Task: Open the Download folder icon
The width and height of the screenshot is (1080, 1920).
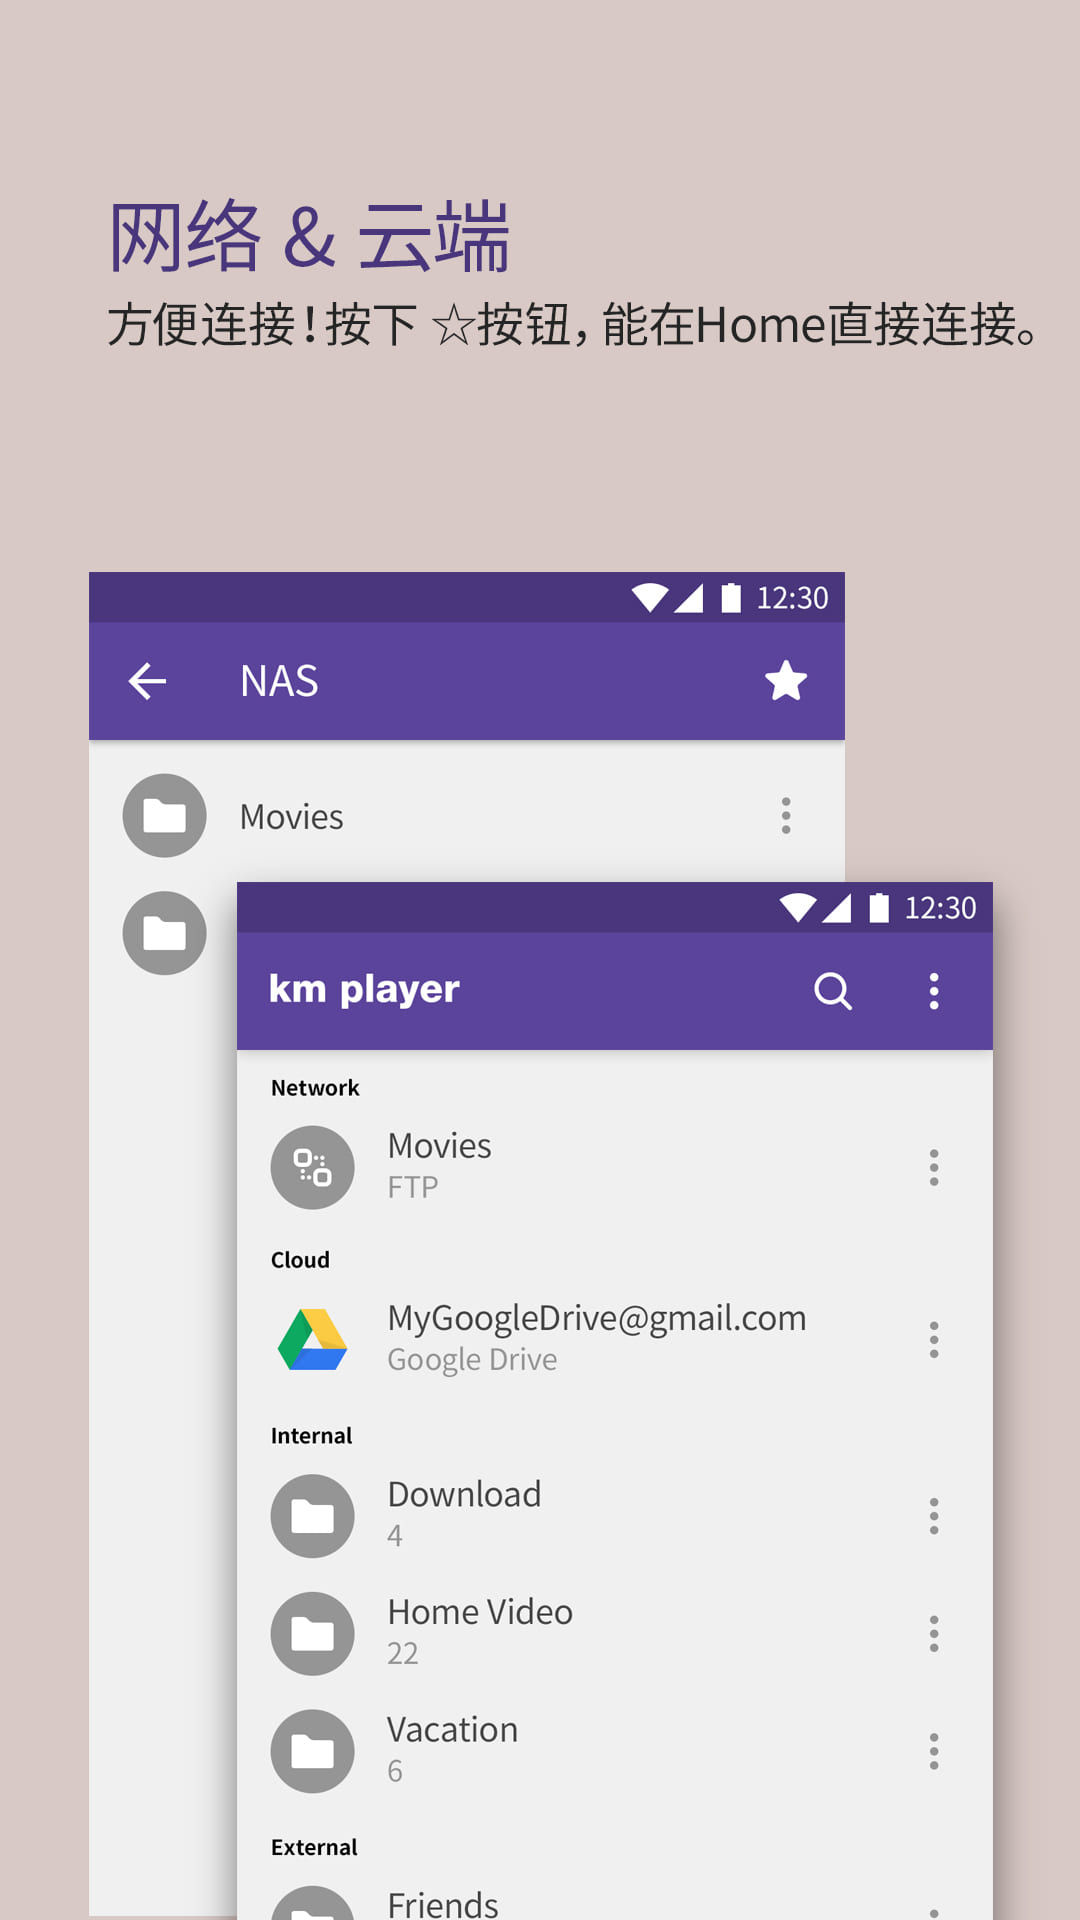Action: click(313, 1516)
